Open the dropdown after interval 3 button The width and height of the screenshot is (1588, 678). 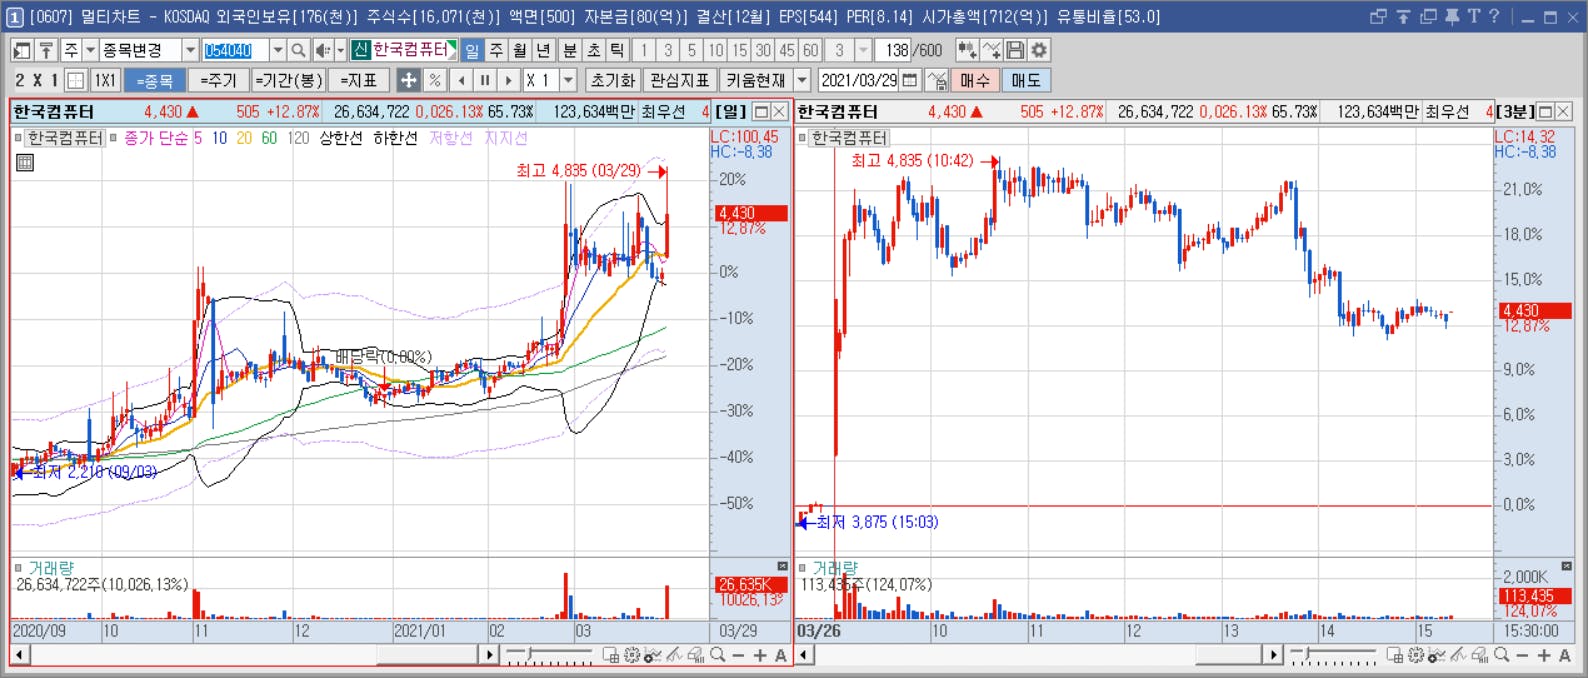point(864,50)
